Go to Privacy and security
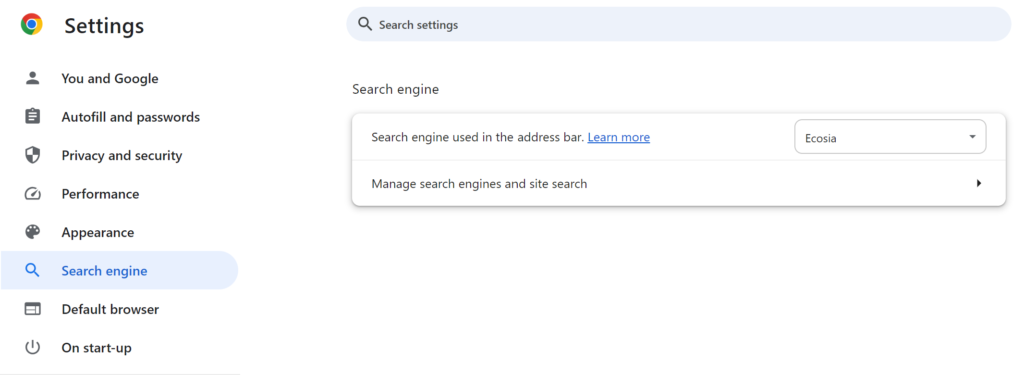 tap(120, 155)
